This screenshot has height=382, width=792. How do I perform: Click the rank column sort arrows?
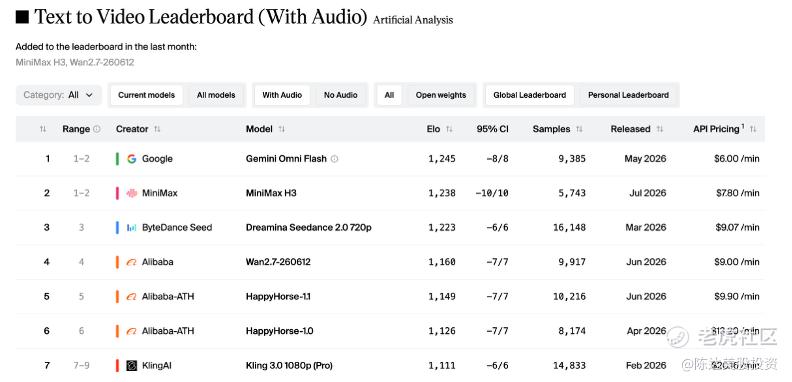tap(43, 129)
